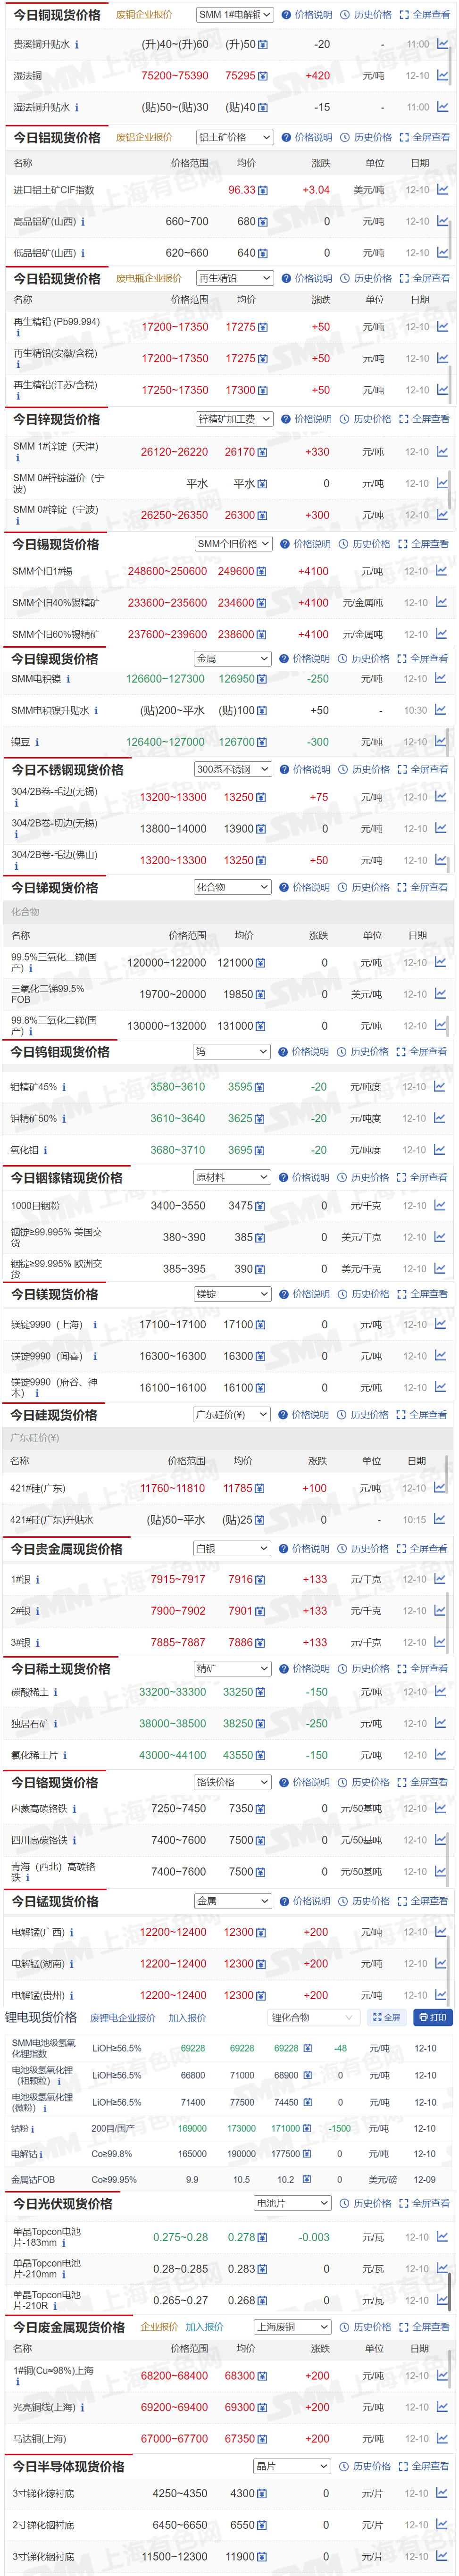This screenshot has width=459, height=2576.
Task: Open 锂化合物 dropdown in lithium section
Action: [314, 2017]
